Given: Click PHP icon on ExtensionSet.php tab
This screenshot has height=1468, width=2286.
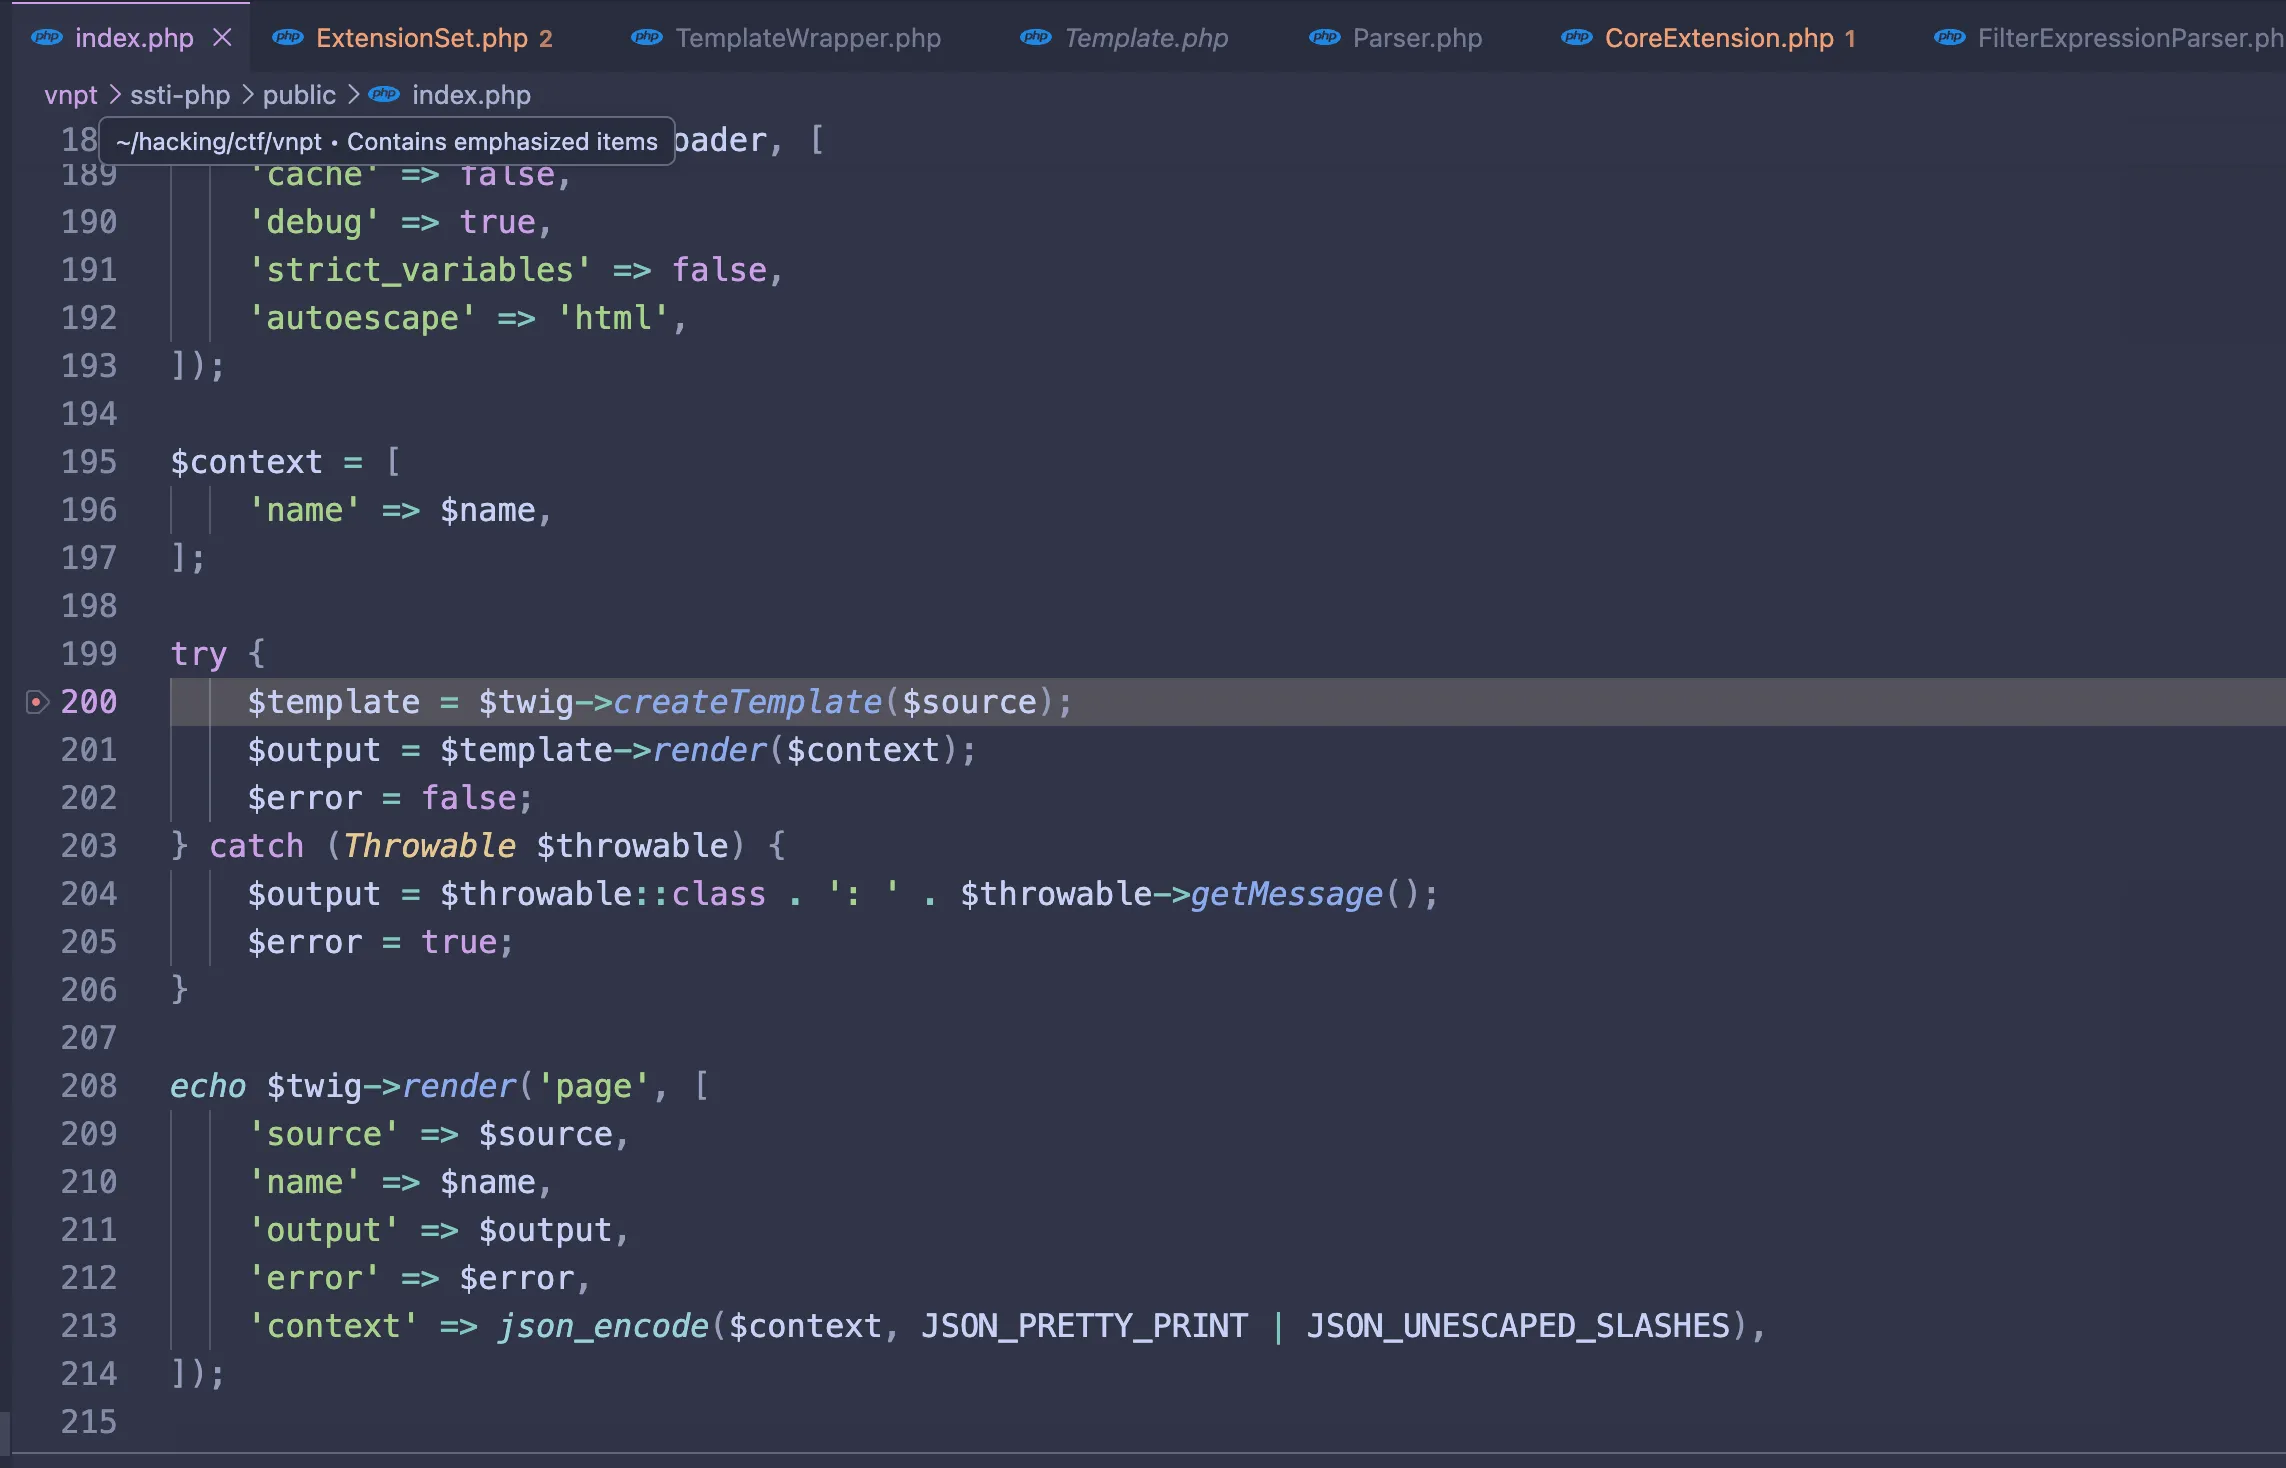Looking at the screenshot, I should coord(287,38).
